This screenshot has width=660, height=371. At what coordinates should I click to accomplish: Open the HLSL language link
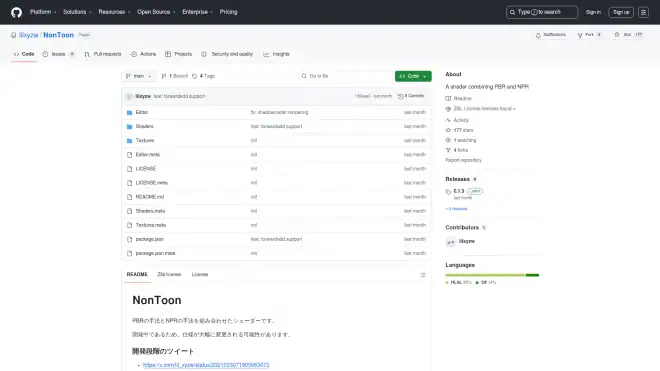click(x=458, y=283)
